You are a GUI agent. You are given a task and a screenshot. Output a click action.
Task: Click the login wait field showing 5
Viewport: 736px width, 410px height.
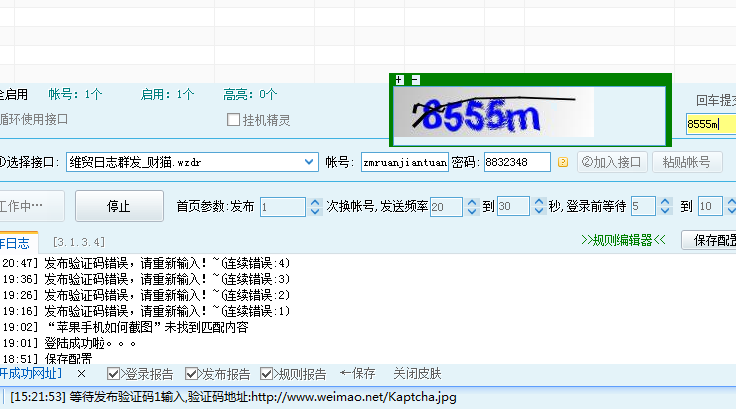[643, 206]
